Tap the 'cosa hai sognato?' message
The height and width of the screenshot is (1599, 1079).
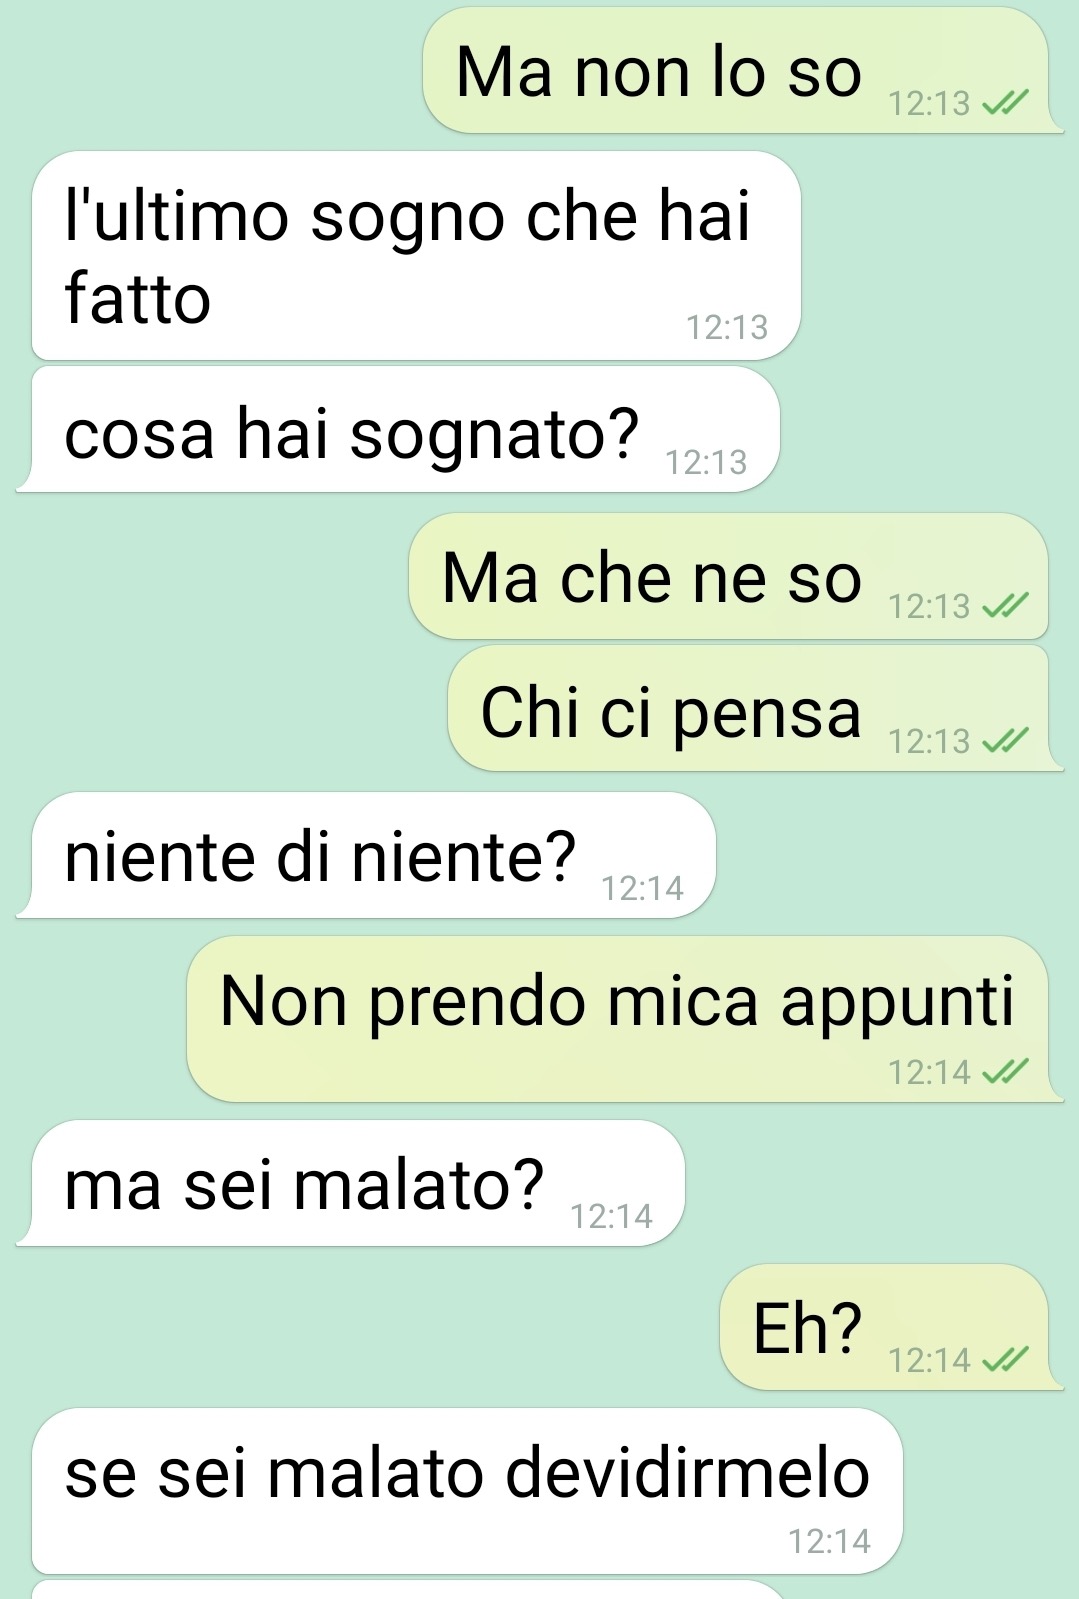click(x=398, y=429)
